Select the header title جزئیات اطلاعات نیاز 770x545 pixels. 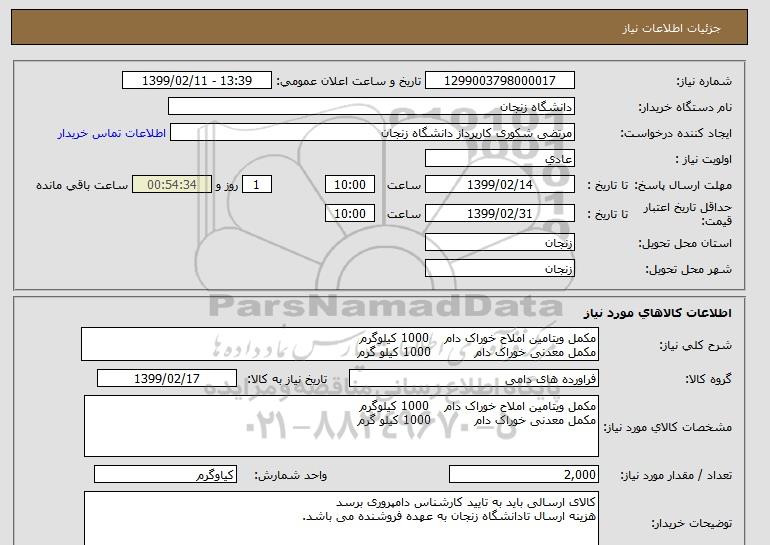pos(671,28)
